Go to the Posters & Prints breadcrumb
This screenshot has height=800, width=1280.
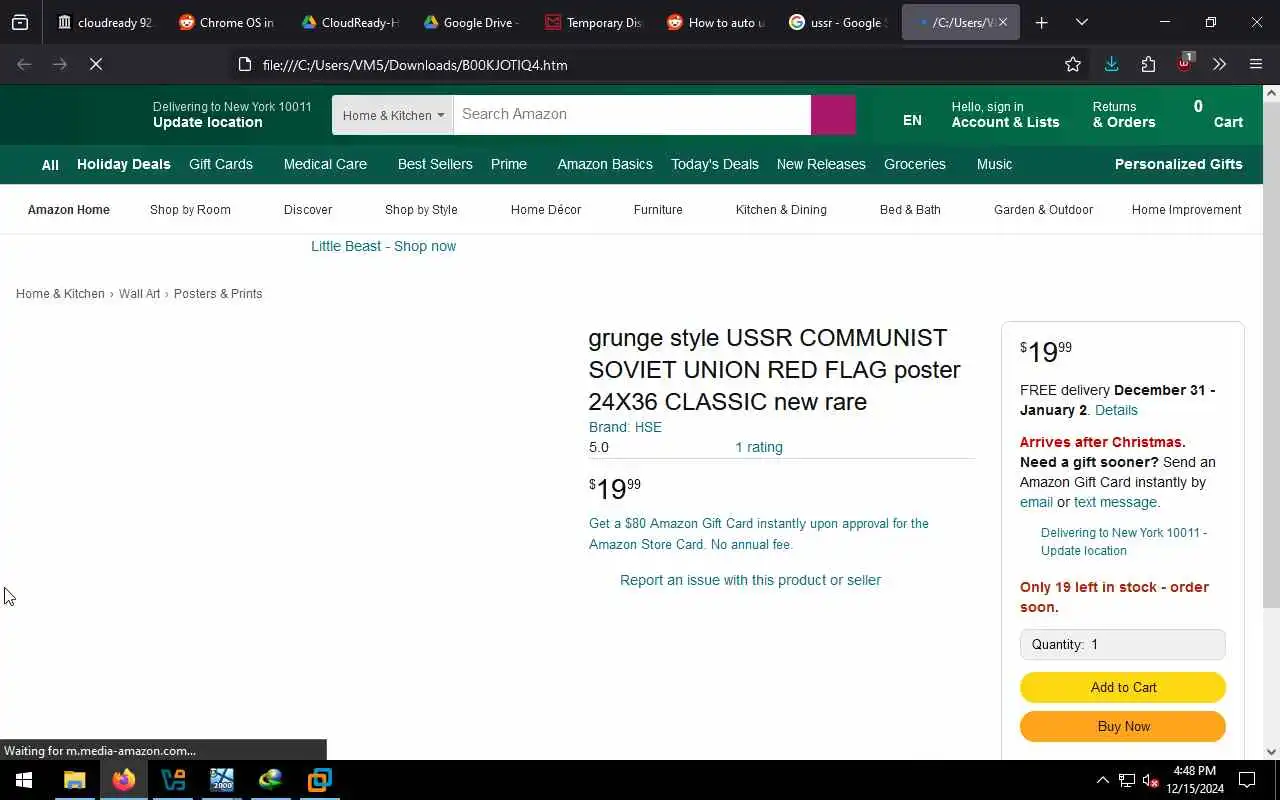pyautogui.click(x=218, y=294)
